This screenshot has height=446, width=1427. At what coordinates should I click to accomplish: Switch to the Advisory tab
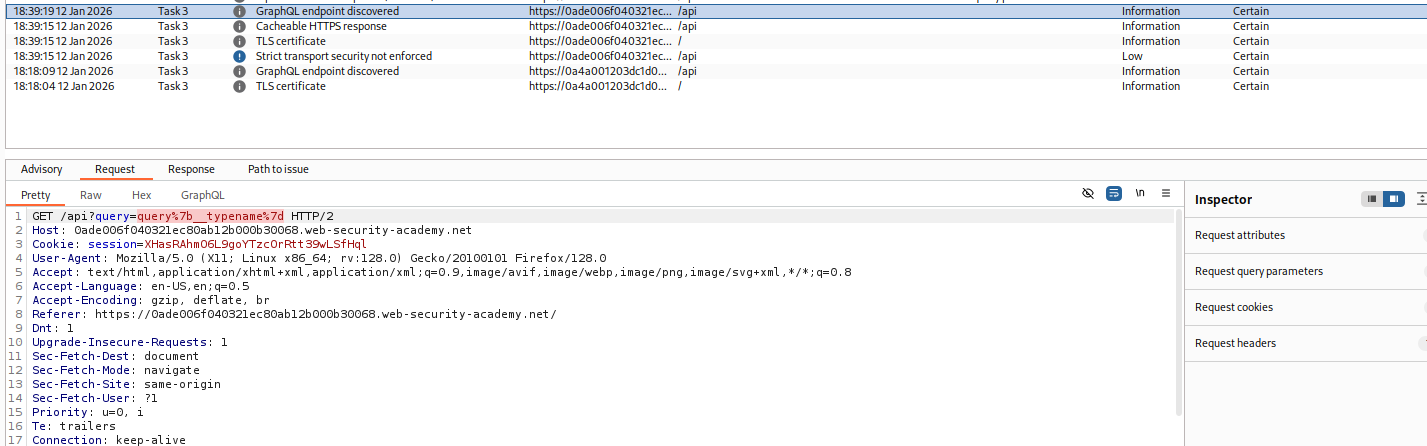click(x=41, y=170)
